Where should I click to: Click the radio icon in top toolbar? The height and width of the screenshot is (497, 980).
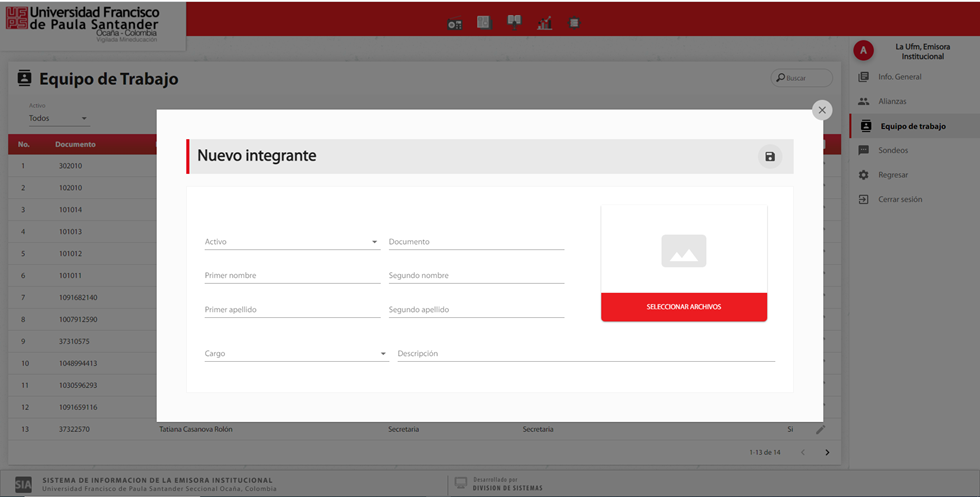[x=454, y=23]
